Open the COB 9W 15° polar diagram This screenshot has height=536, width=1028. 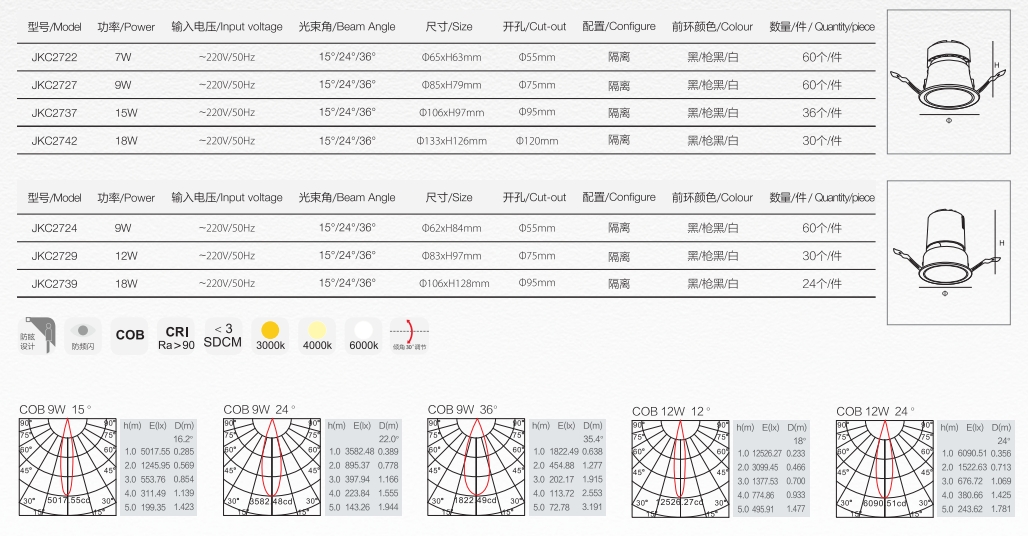(68, 466)
